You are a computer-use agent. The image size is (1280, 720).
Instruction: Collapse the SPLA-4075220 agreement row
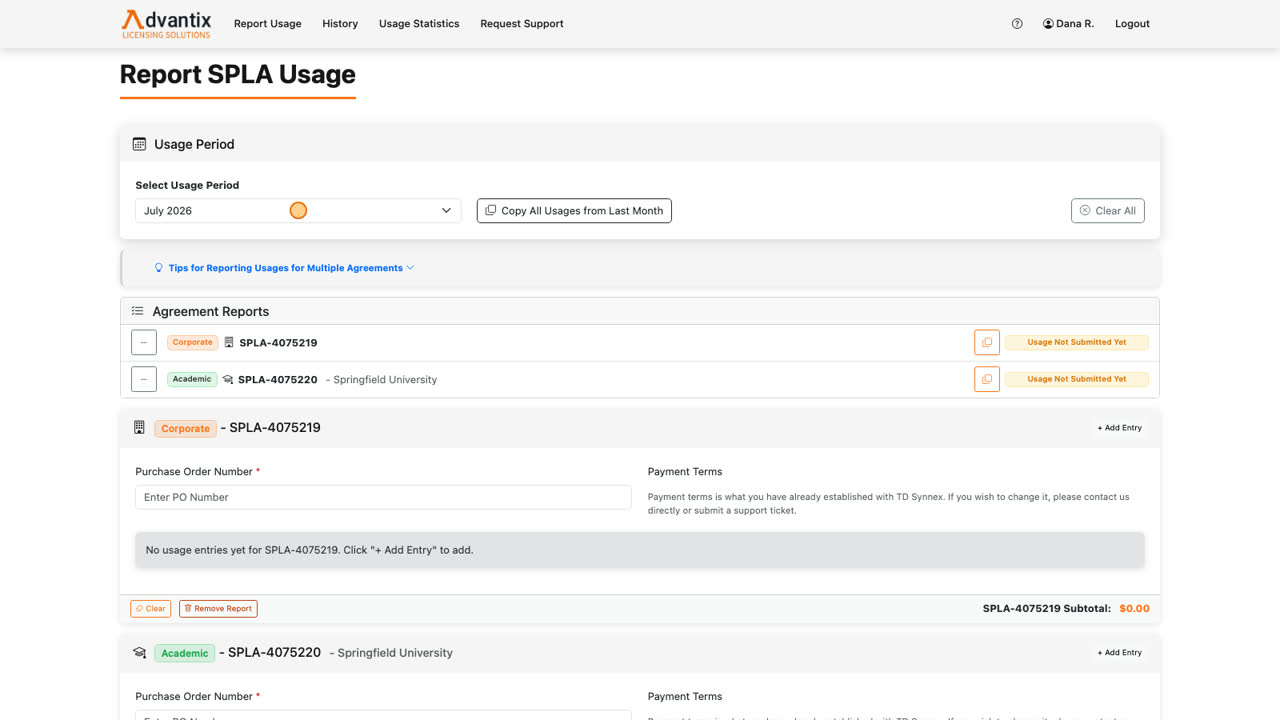click(144, 379)
